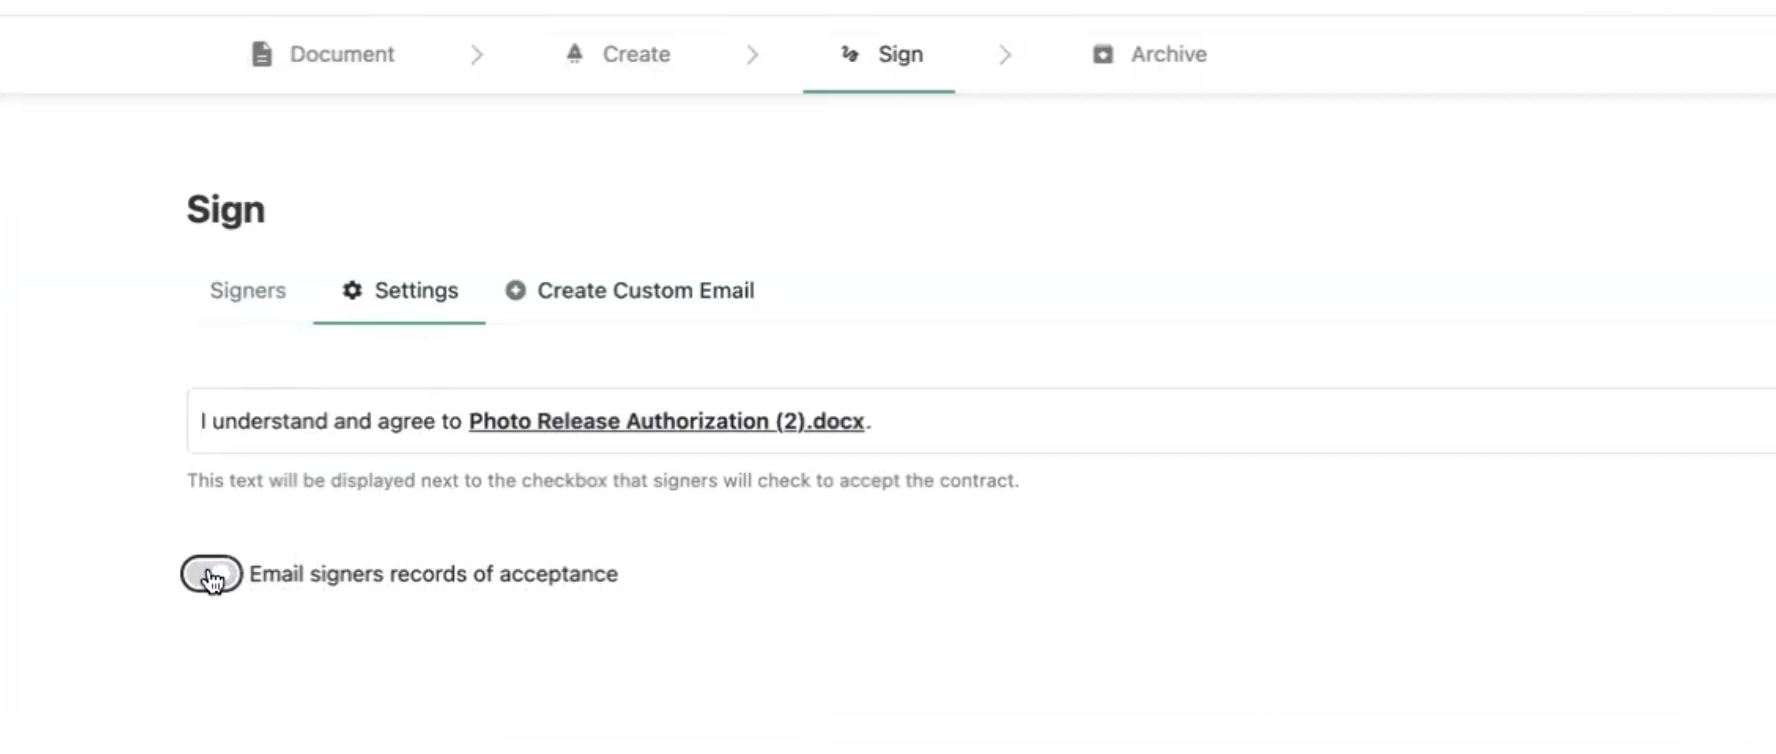Click the Archive step box icon
The height and width of the screenshot is (754, 1776).
1103,54
